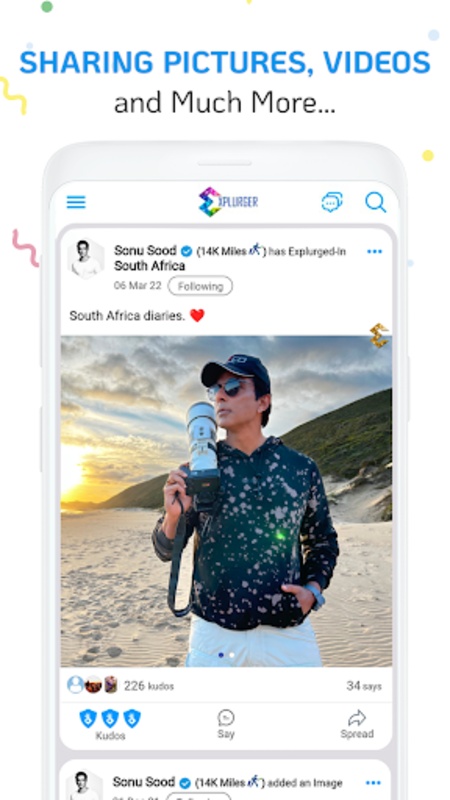Tap the gold Explurger badge above photo
This screenshot has width=450, height=800.
379,335
